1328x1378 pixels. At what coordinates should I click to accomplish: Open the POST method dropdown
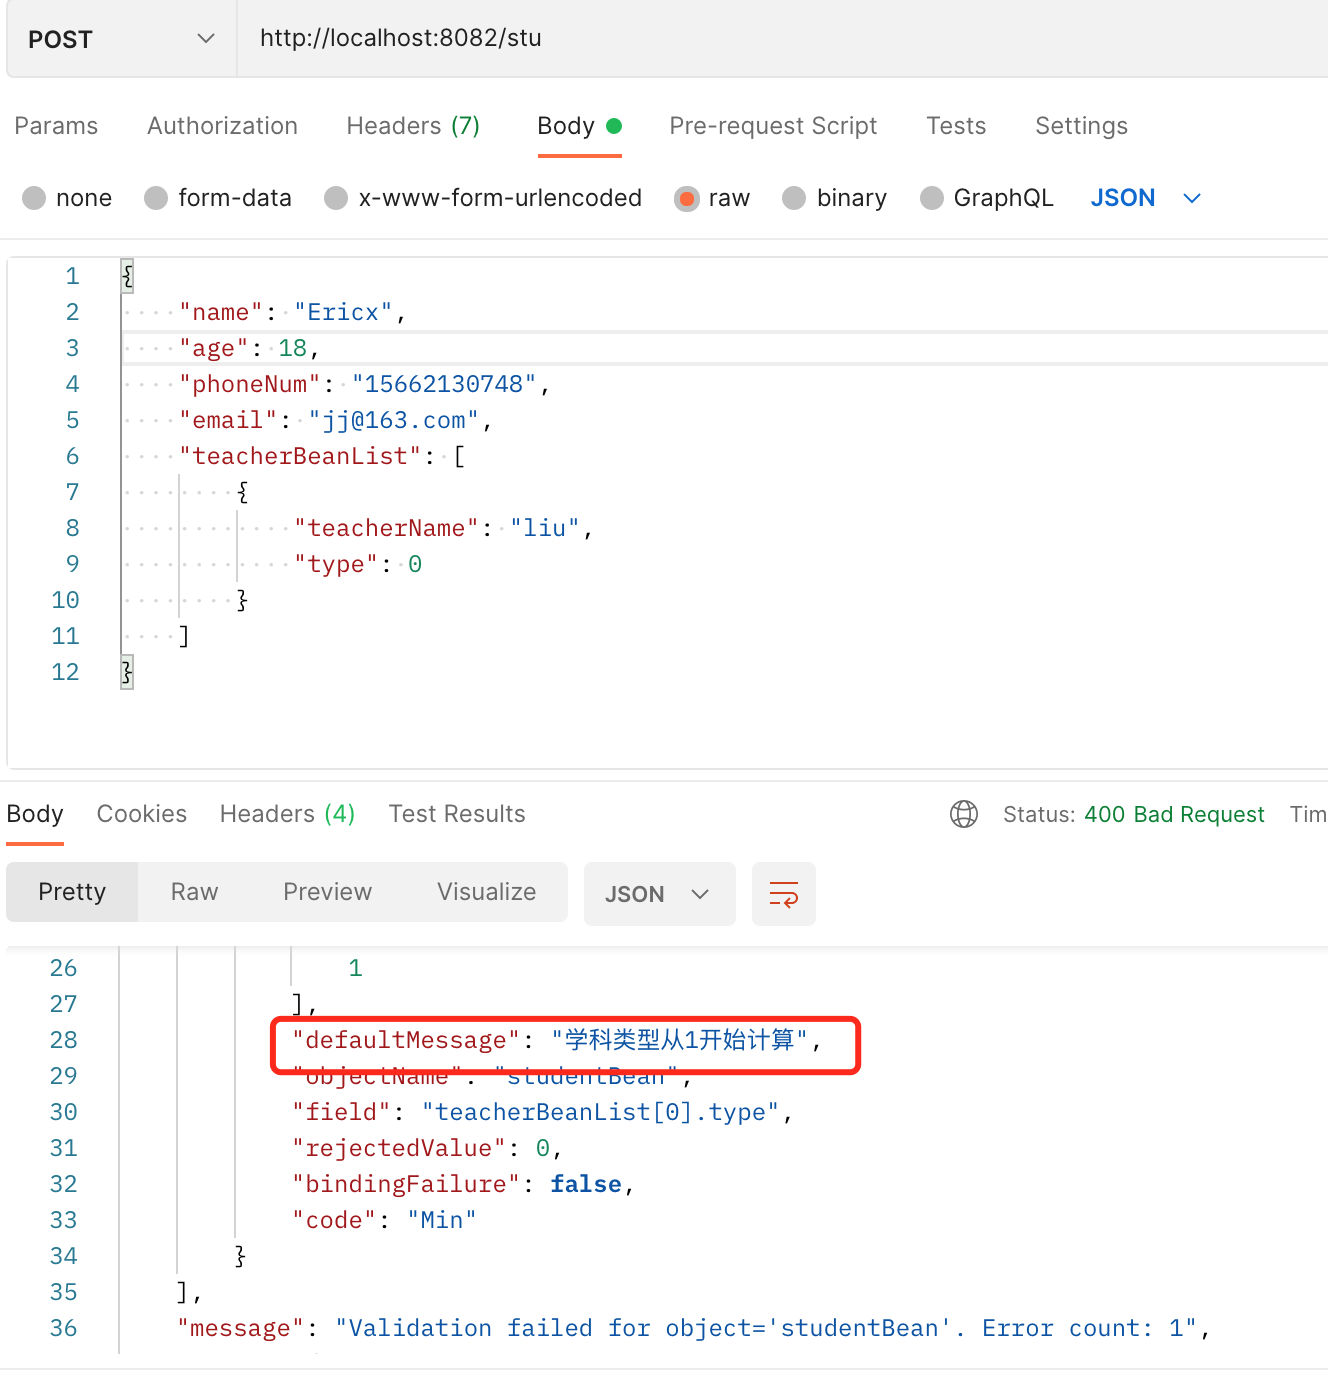point(122,39)
